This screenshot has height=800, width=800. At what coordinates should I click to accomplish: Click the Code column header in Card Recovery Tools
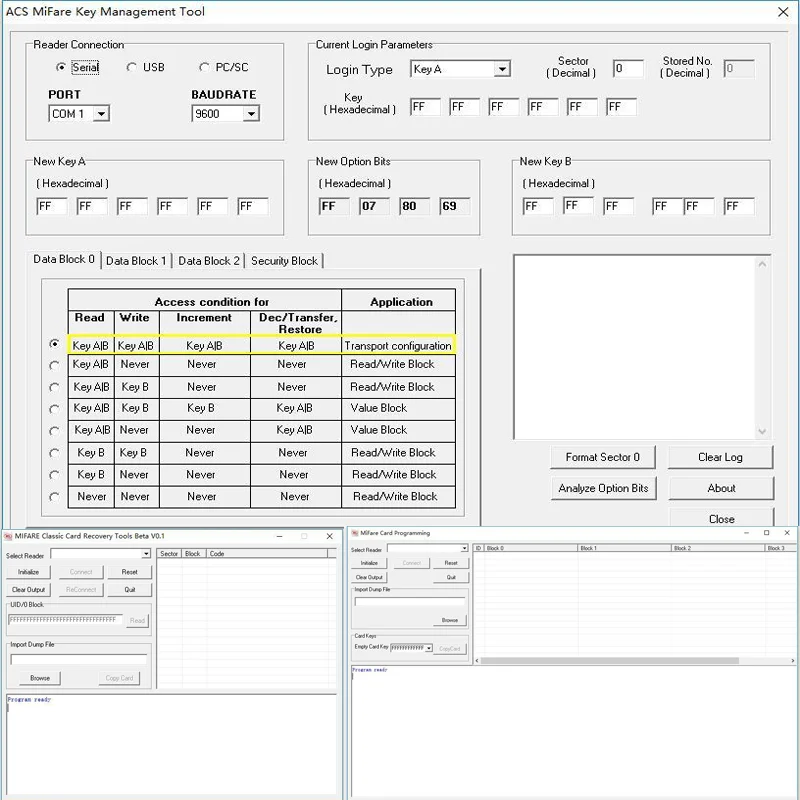[x=267, y=554]
